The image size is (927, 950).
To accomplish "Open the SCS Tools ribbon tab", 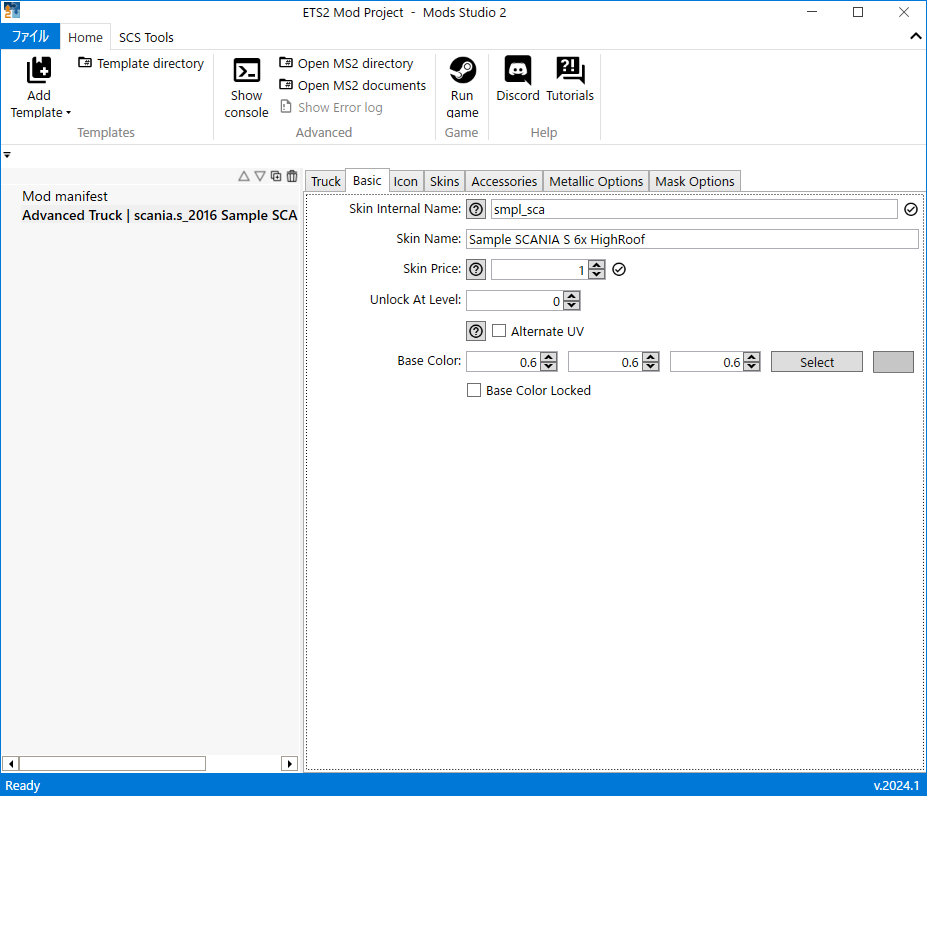I will (x=146, y=38).
